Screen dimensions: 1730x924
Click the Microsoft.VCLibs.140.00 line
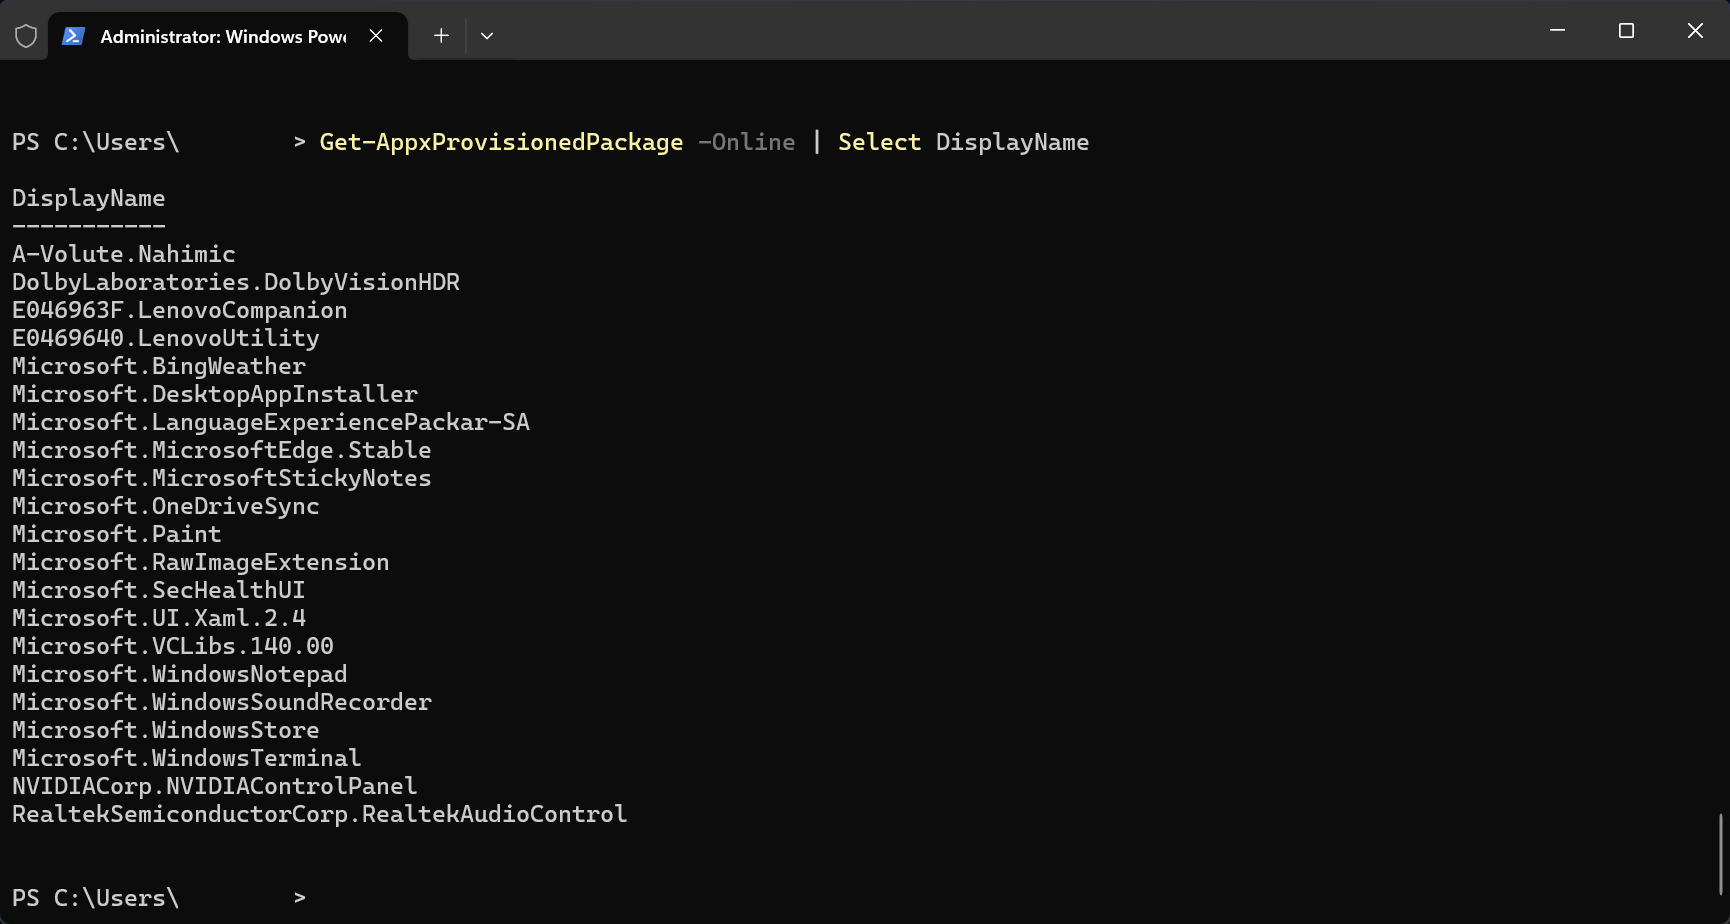[x=173, y=646]
